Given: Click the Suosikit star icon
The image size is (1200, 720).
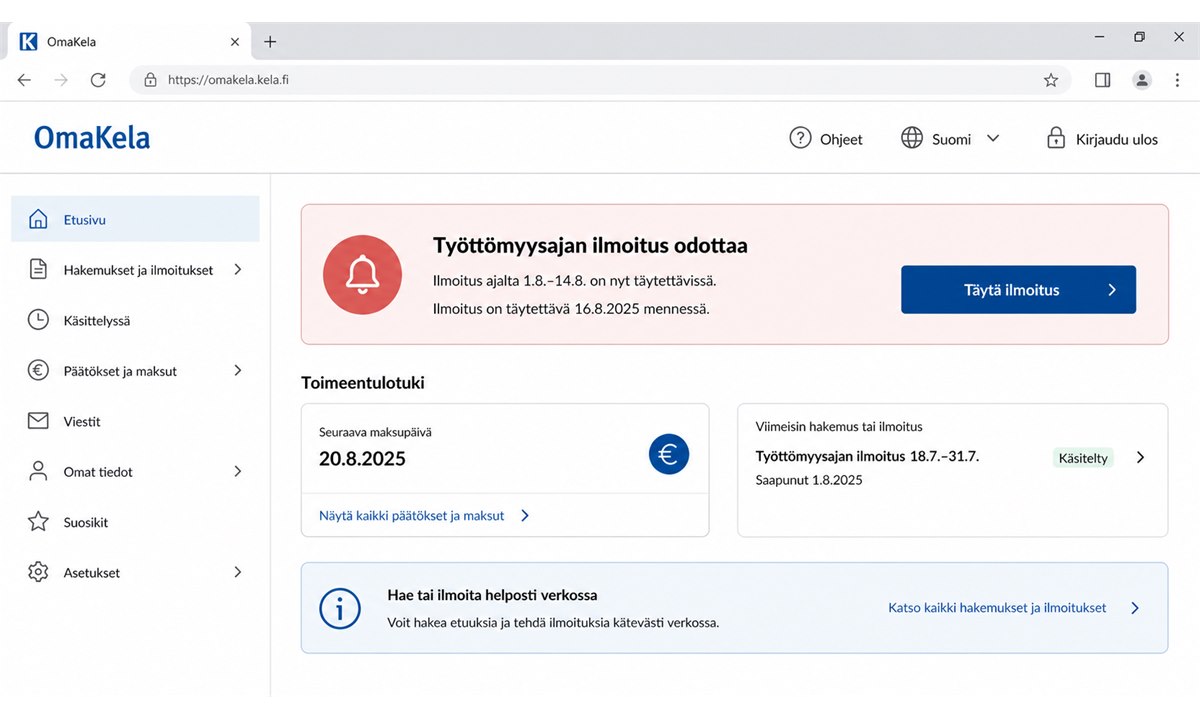Looking at the screenshot, I should click(38, 522).
